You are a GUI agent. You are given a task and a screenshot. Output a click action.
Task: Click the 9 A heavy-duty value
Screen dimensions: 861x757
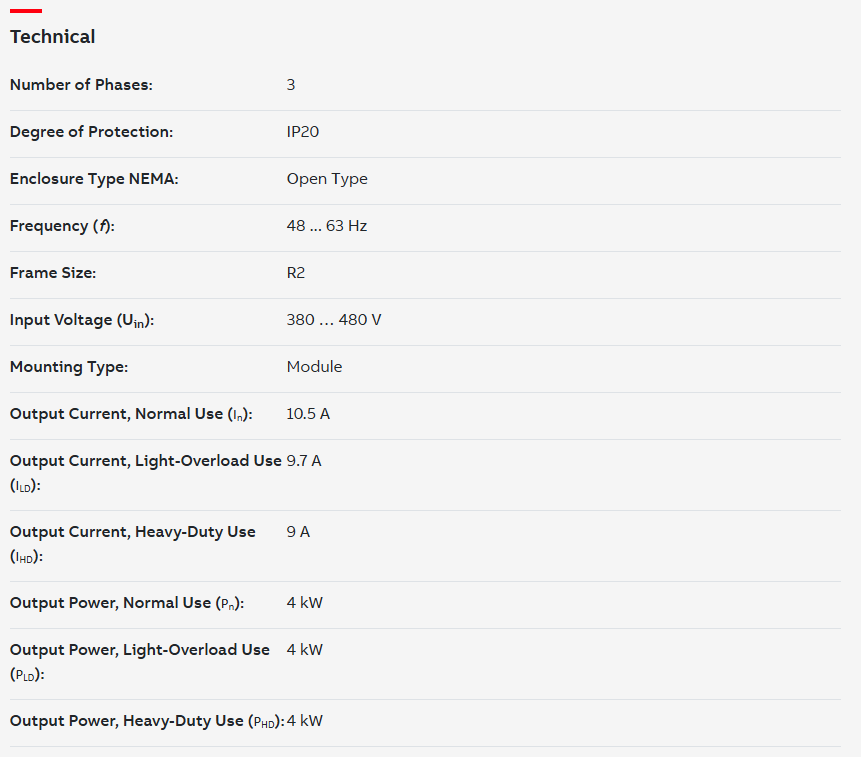[x=298, y=532]
